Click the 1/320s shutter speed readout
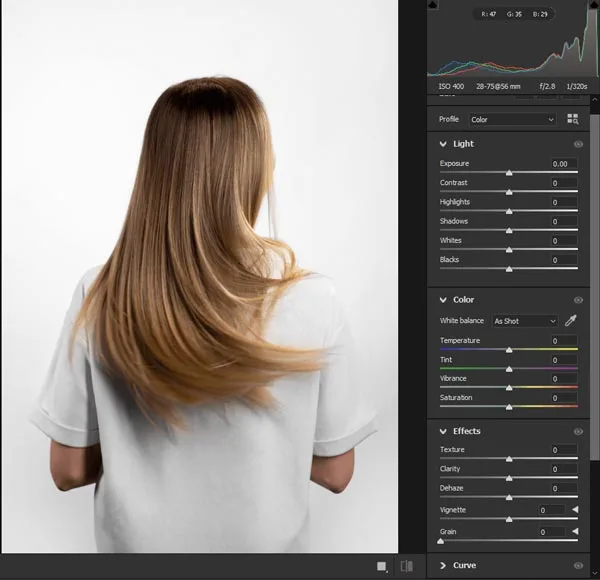Screen dimensions: 600x580 coord(577,86)
